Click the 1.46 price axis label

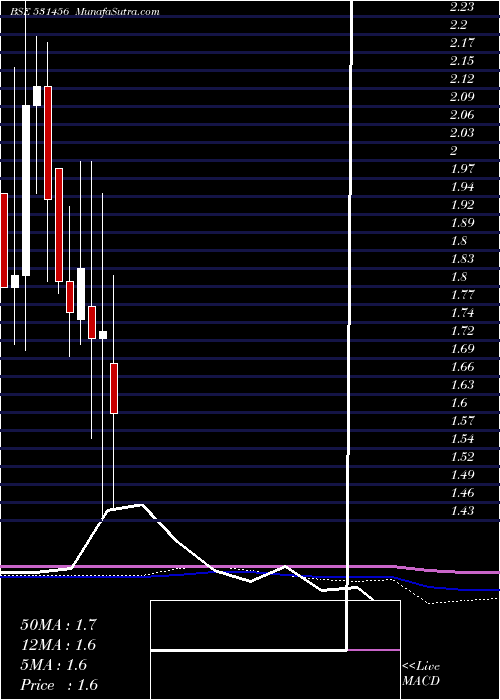click(x=462, y=493)
